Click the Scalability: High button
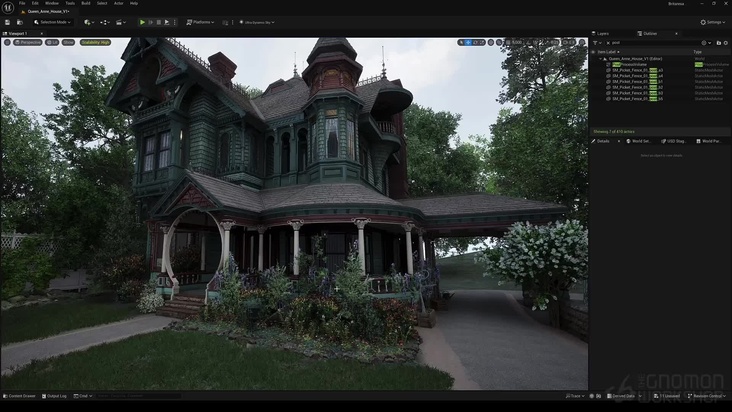The height and width of the screenshot is (412, 732). 96,42
